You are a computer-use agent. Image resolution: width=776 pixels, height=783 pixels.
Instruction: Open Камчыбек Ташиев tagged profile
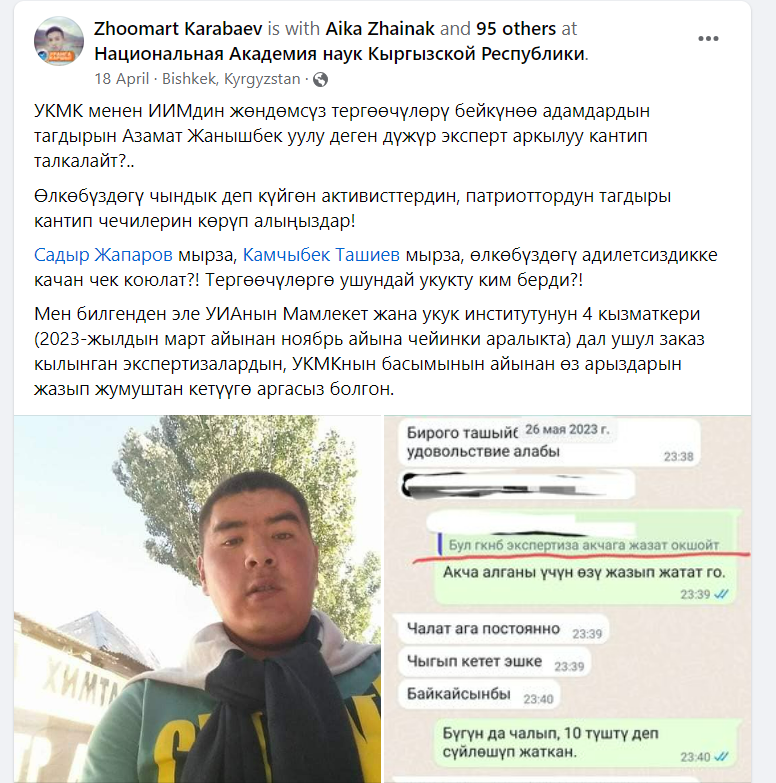[321, 255]
